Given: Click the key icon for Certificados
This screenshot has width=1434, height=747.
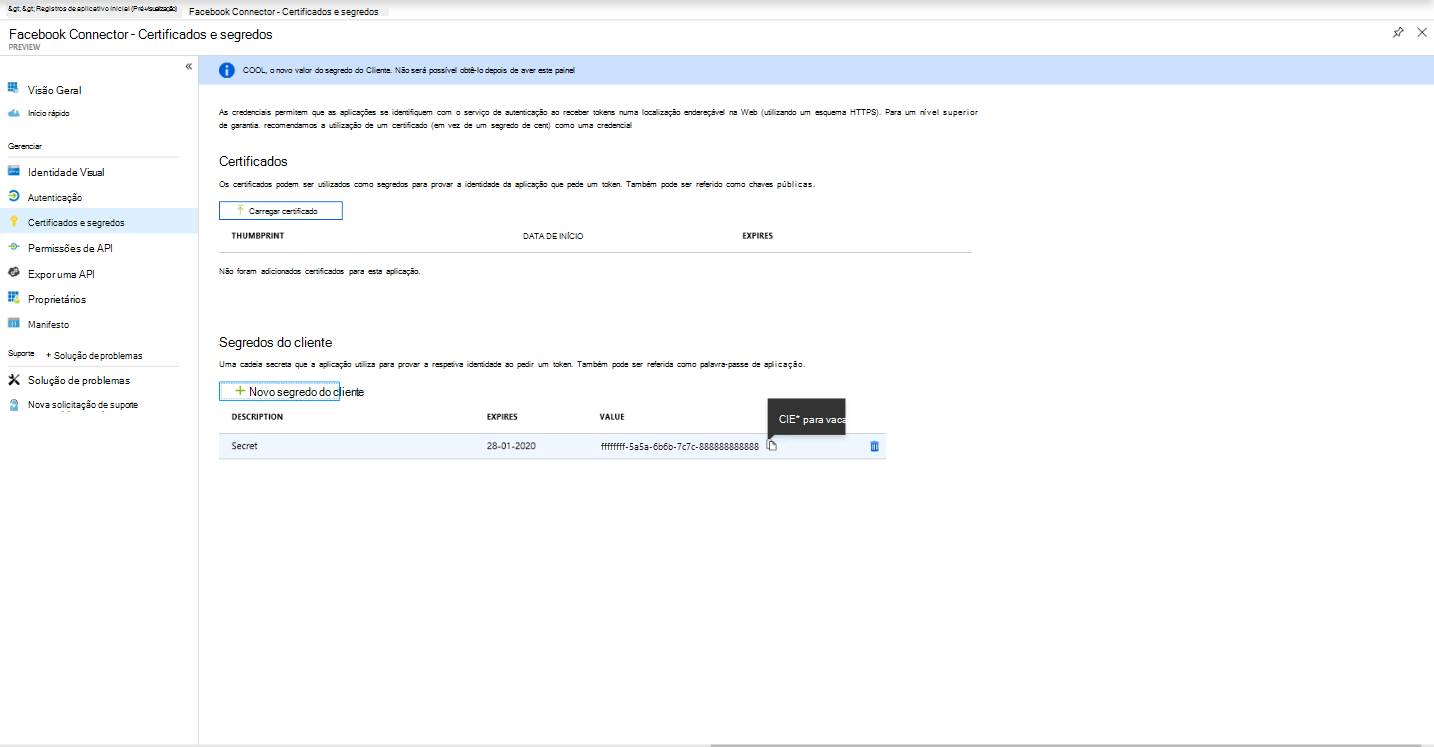Looking at the screenshot, I should (14, 222).
